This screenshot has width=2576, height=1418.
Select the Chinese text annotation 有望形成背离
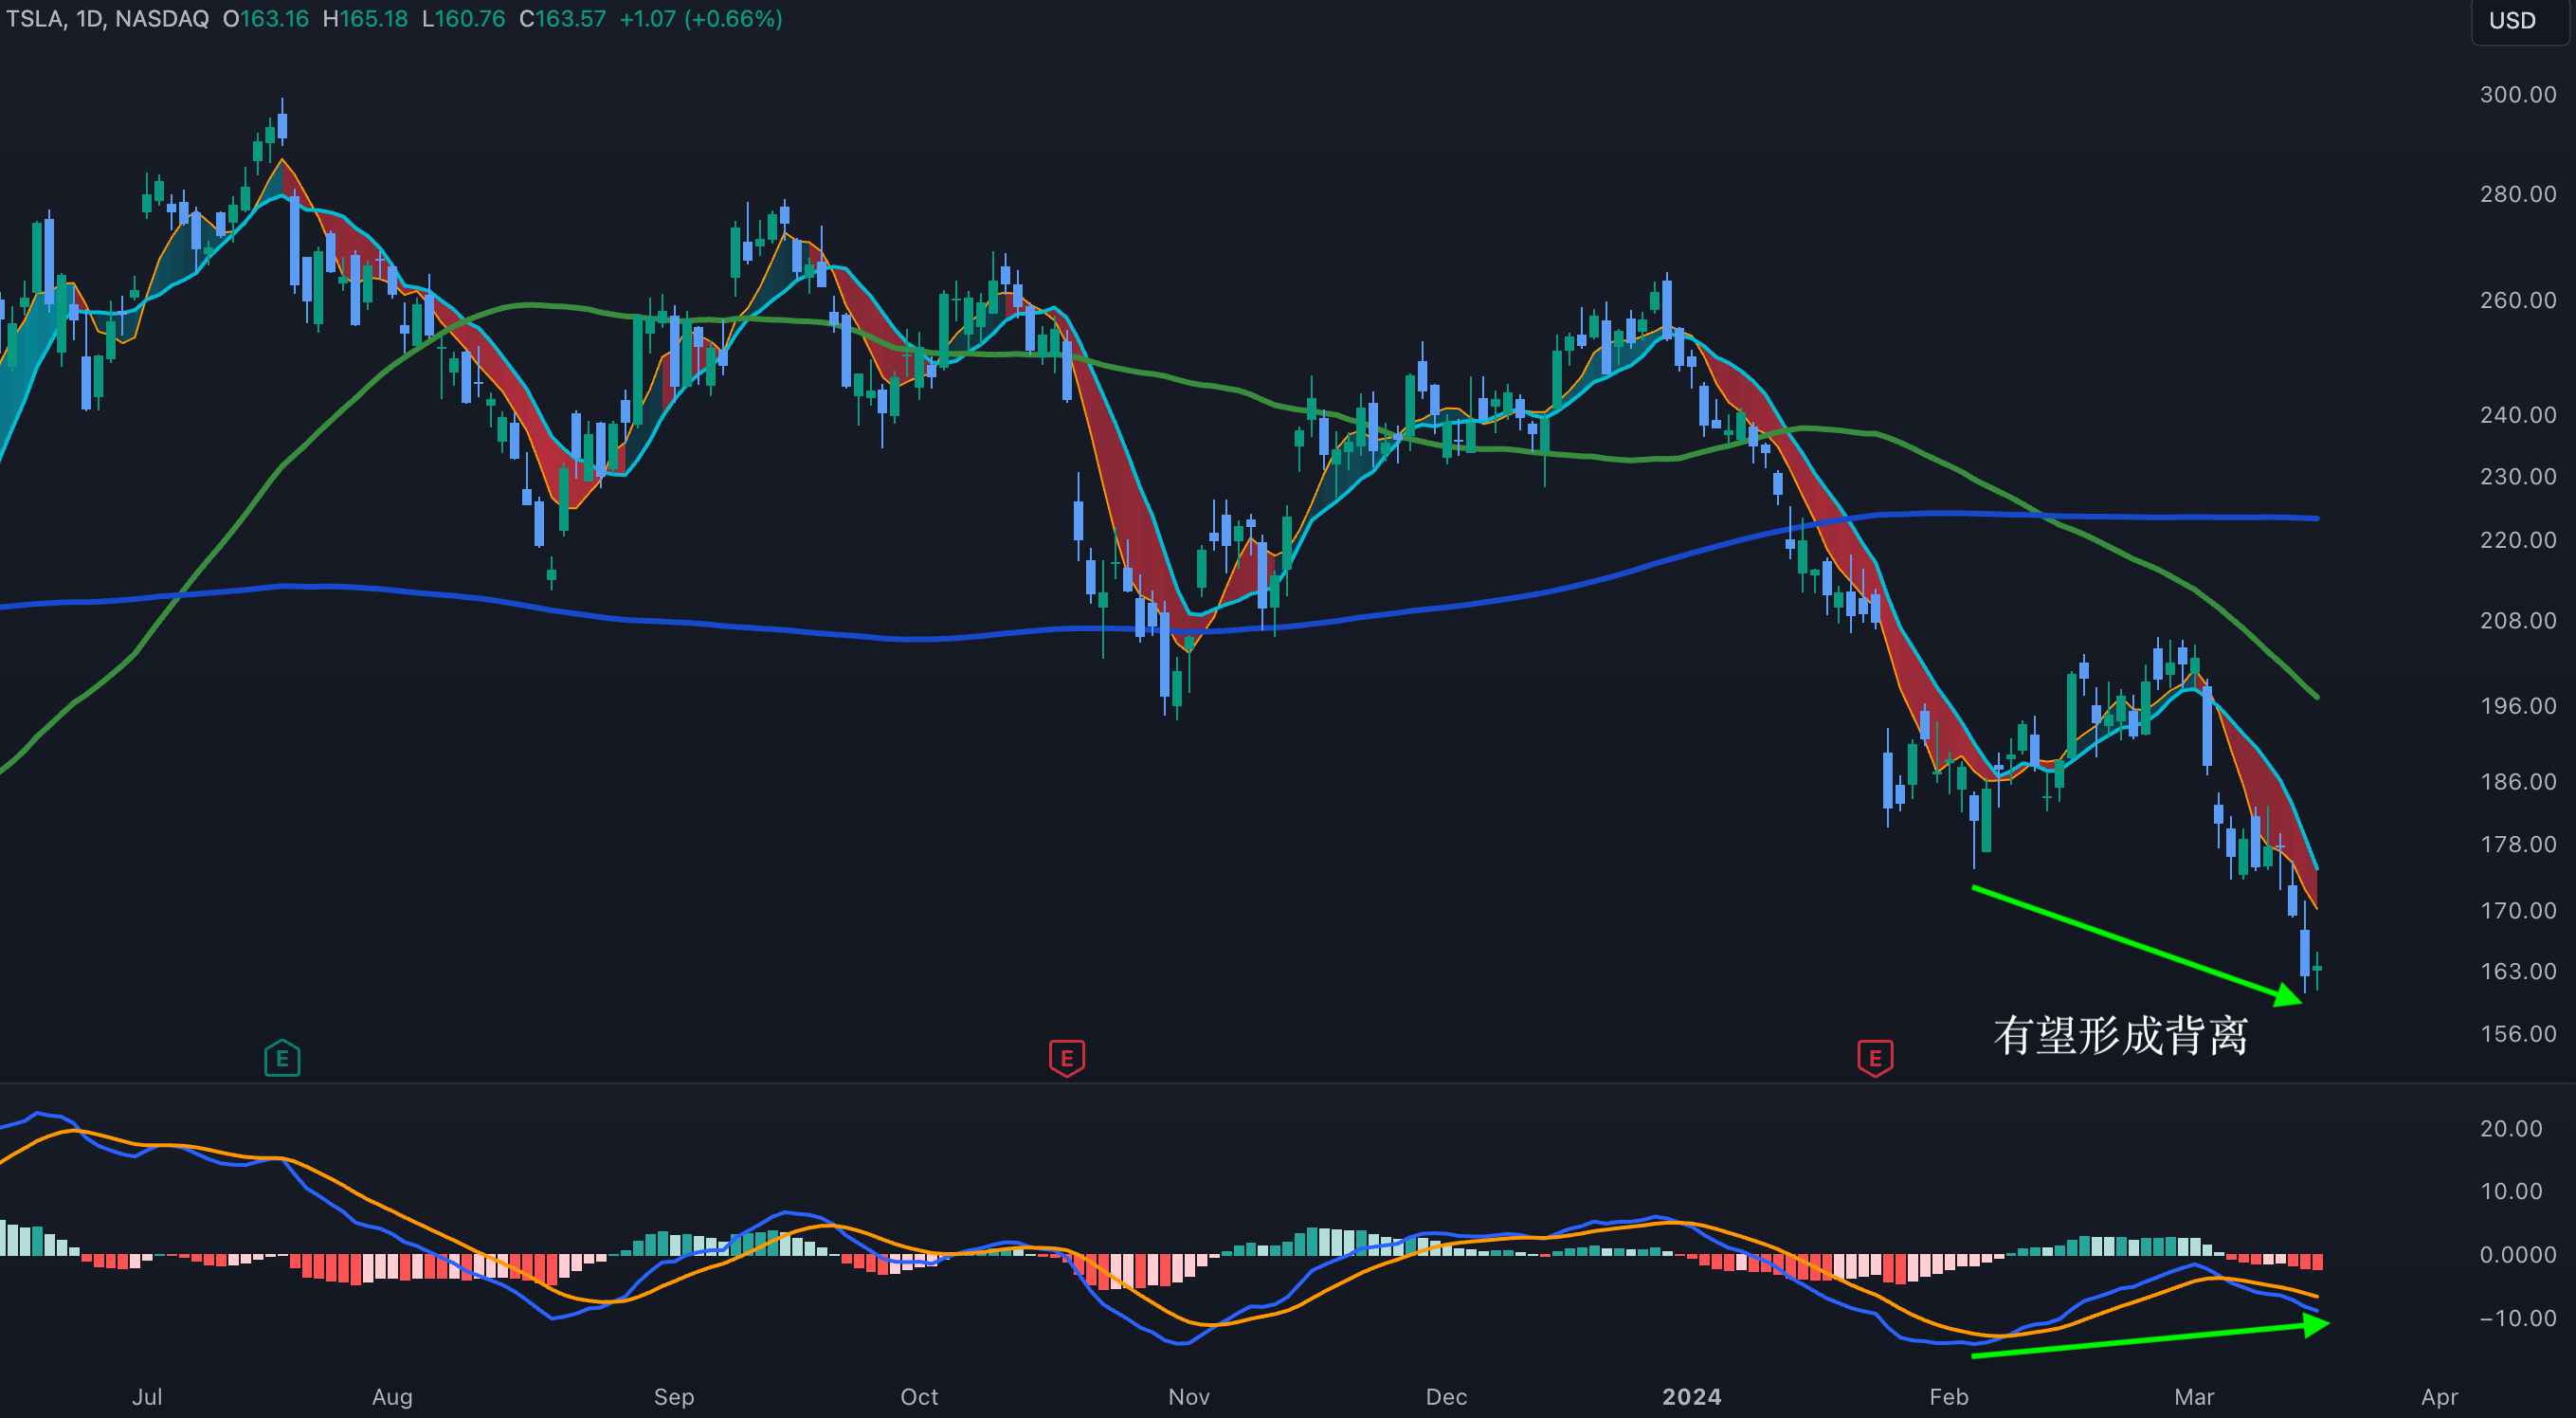pos(2120,1036)
